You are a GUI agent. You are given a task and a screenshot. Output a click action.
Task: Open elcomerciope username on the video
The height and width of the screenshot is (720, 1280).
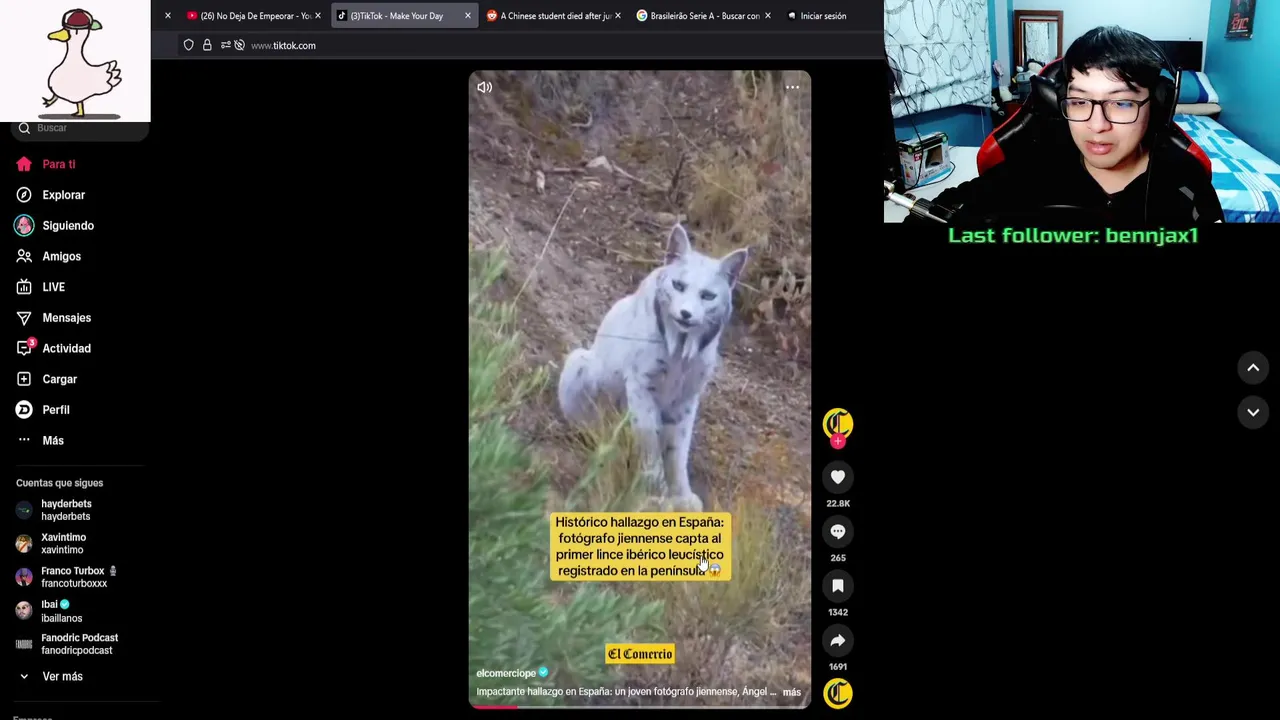[x=506, y=673]
